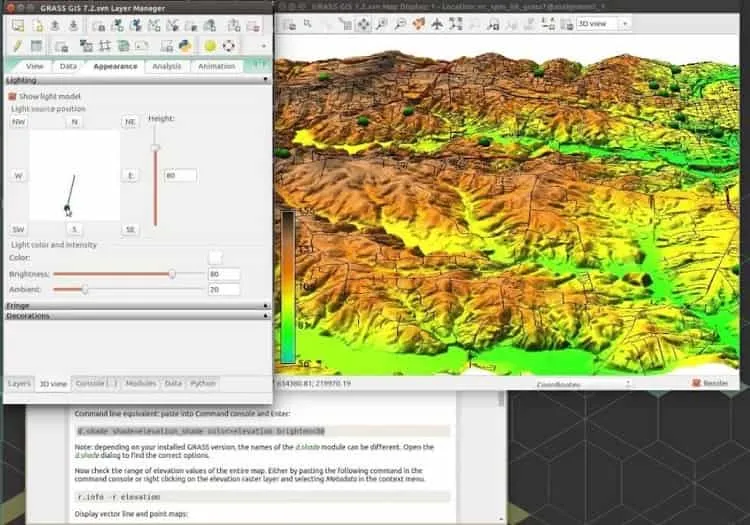Click the Ambient value field
This screenshot has width=750, height=525.
pos(224,289)
